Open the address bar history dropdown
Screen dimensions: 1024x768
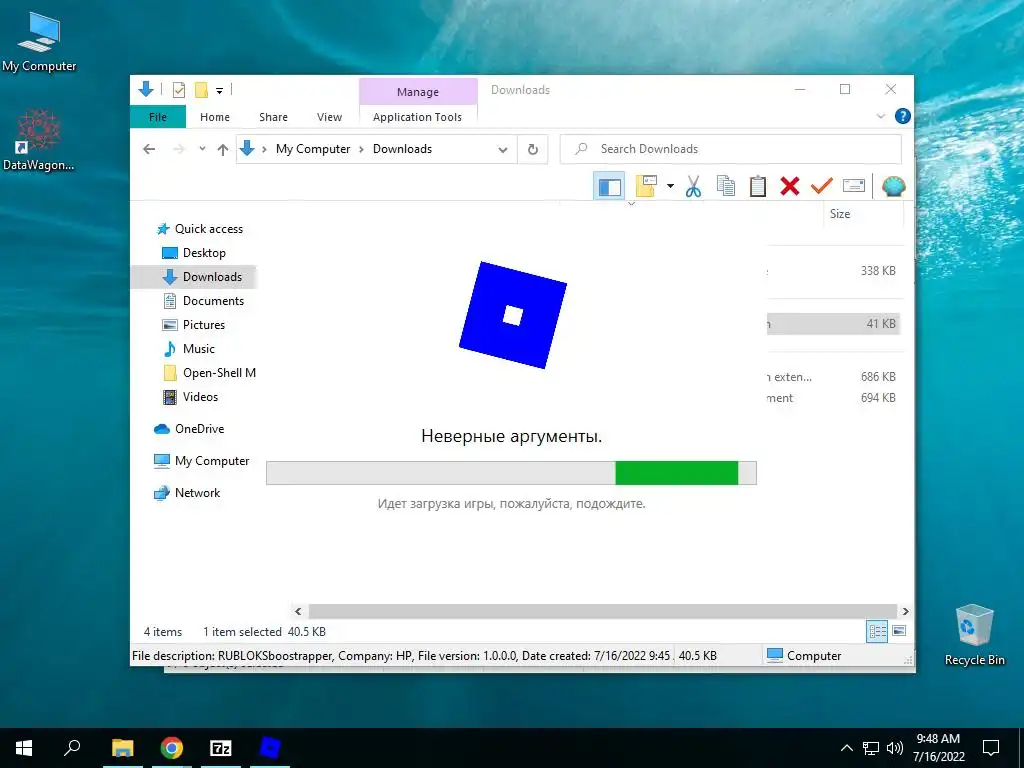(x=503, y=150)
